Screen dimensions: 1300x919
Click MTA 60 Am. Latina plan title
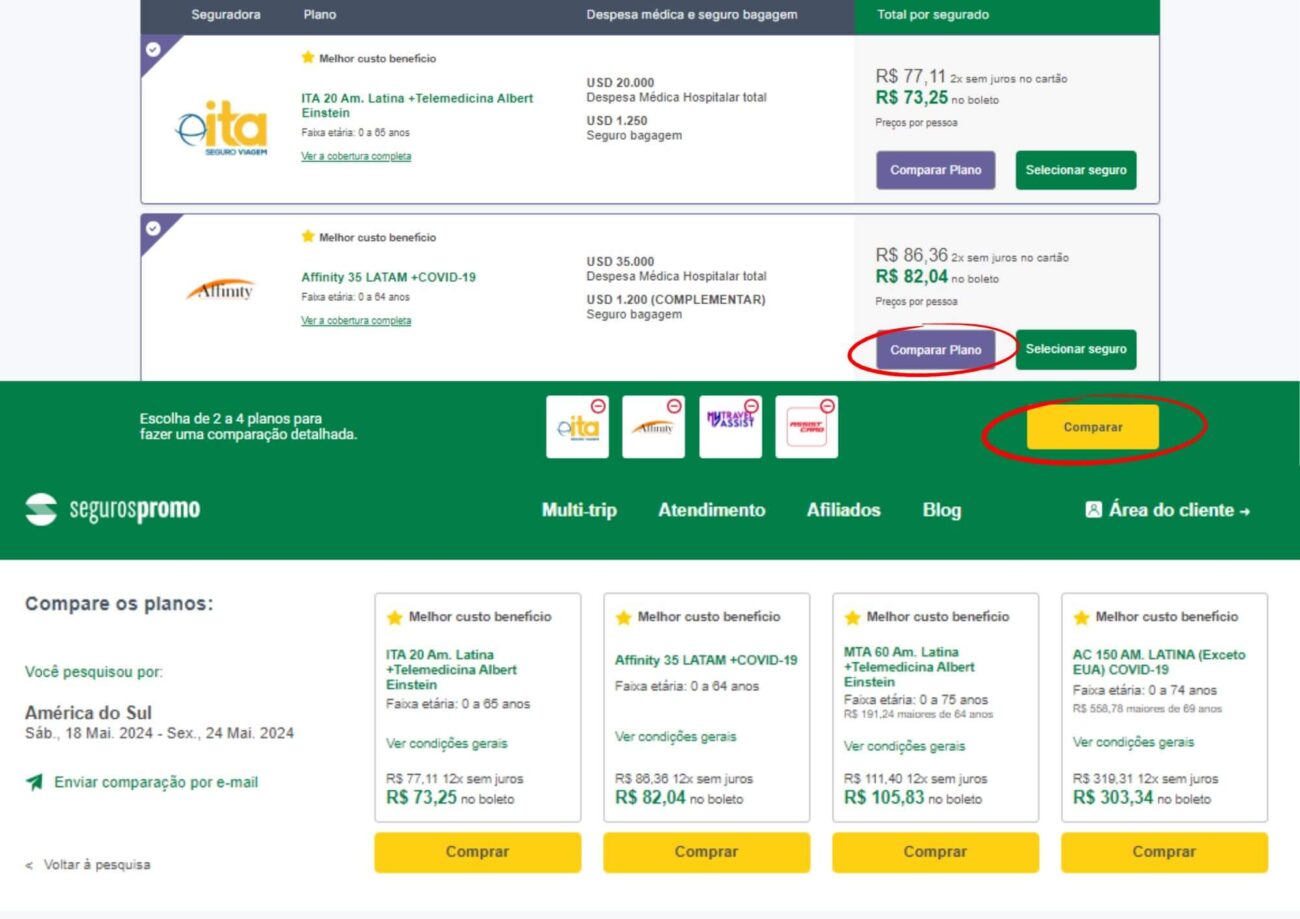(909, 667)
